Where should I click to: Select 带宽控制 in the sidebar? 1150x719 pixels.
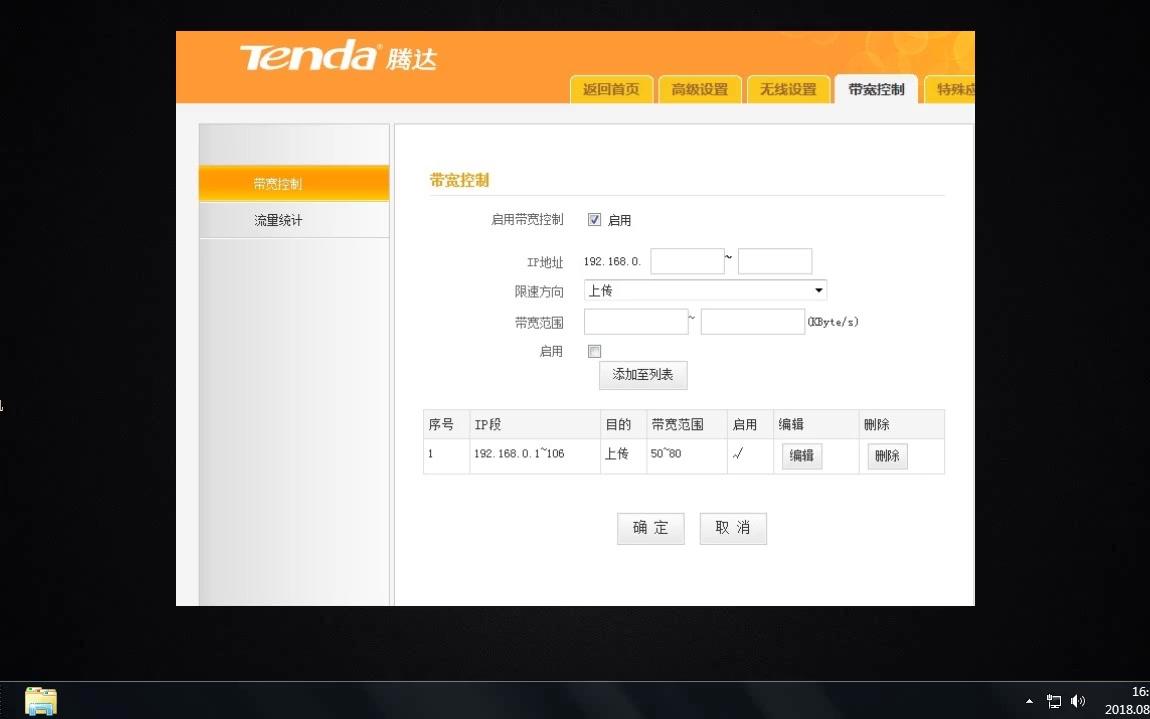coord(277,183)
